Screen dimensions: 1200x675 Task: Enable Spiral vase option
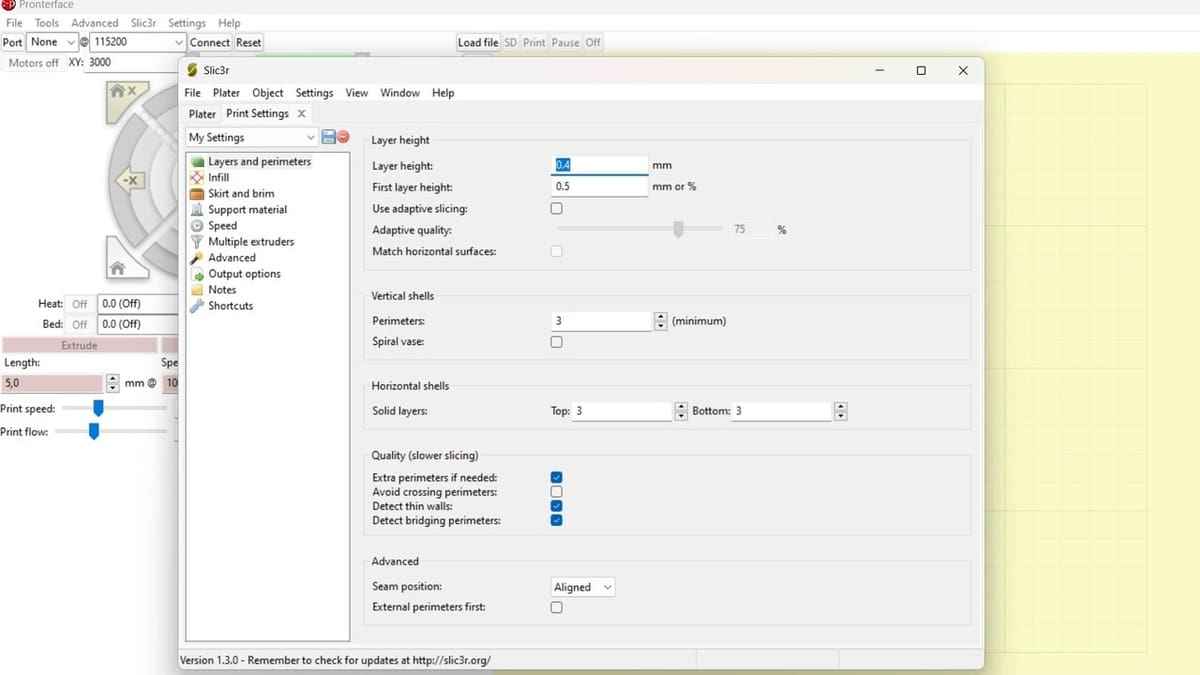[557, 342]
